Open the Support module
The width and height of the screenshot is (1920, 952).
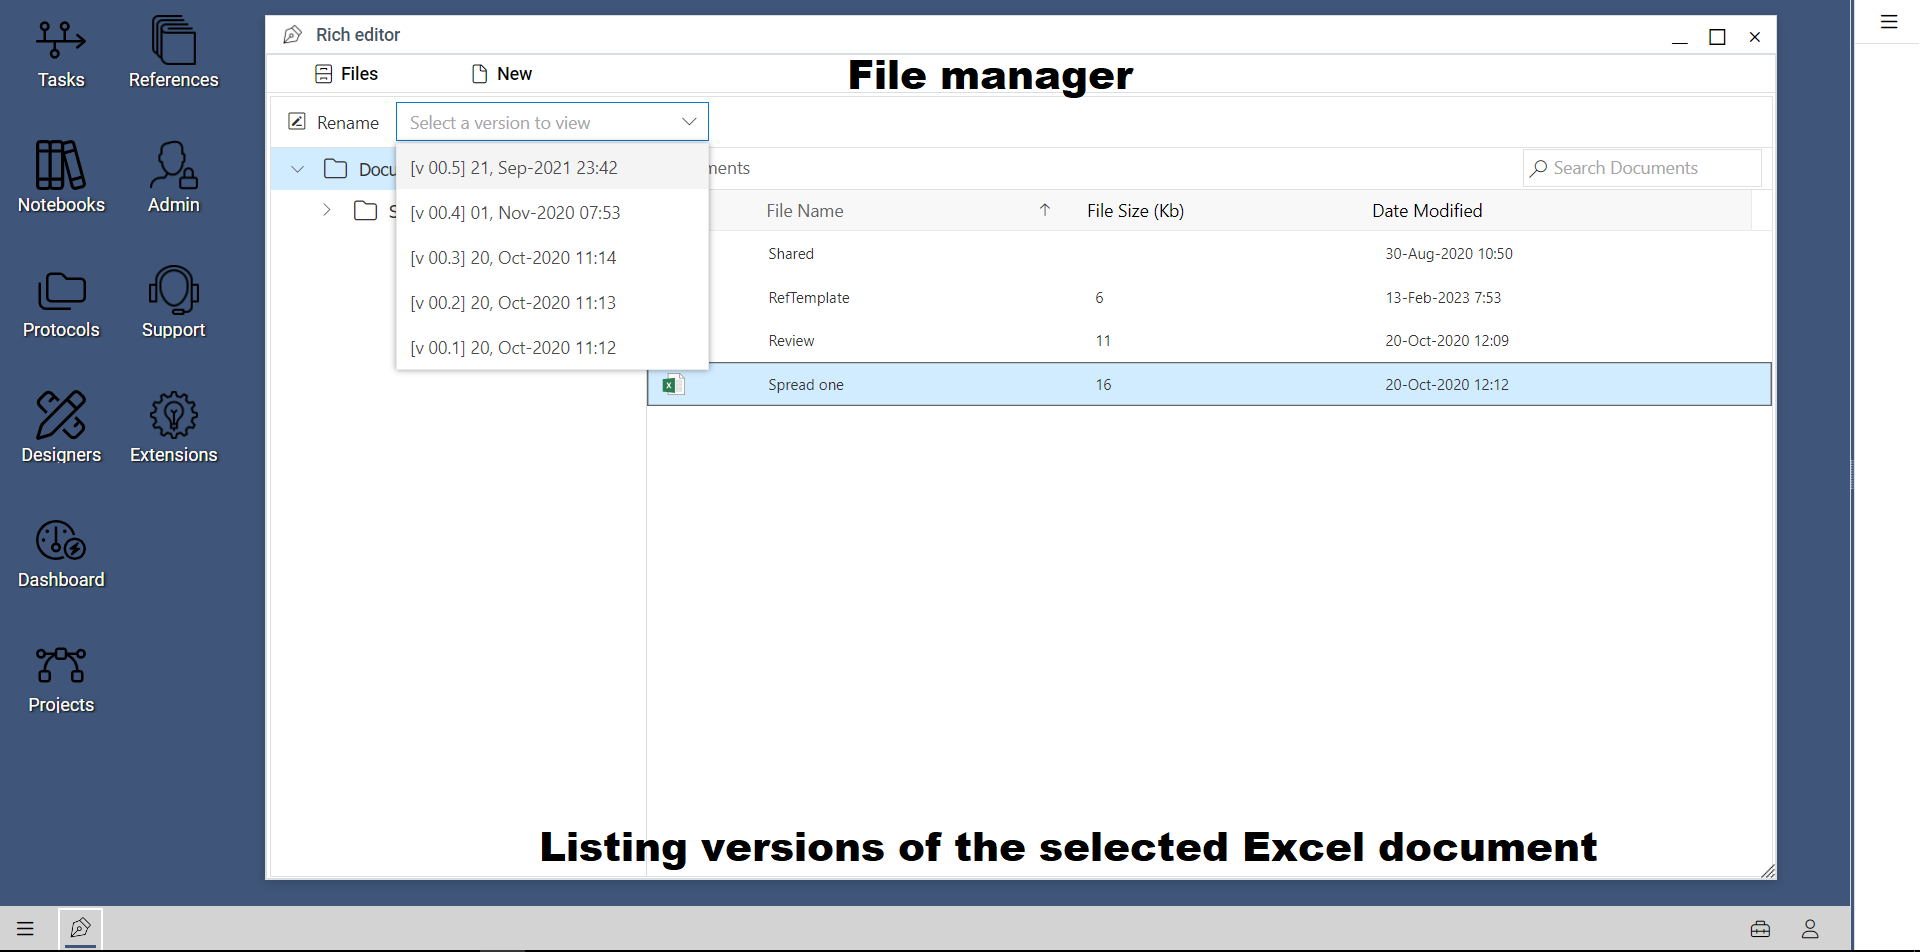pos(173,304)
